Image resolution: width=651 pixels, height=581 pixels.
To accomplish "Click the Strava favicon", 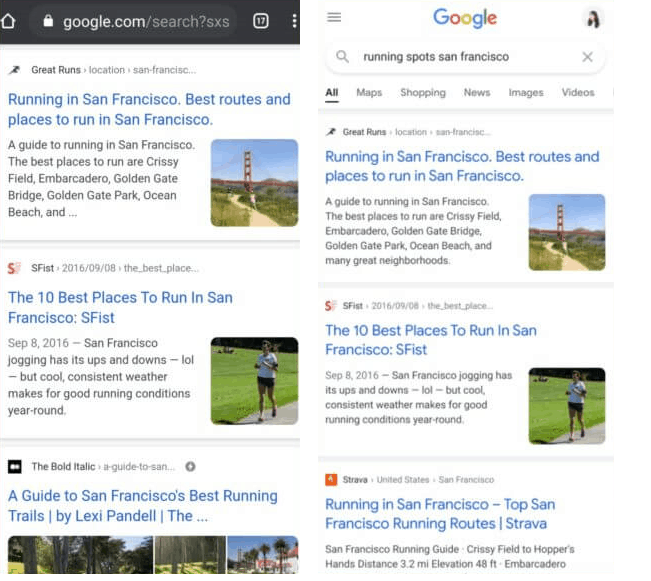I will (331, 480).
